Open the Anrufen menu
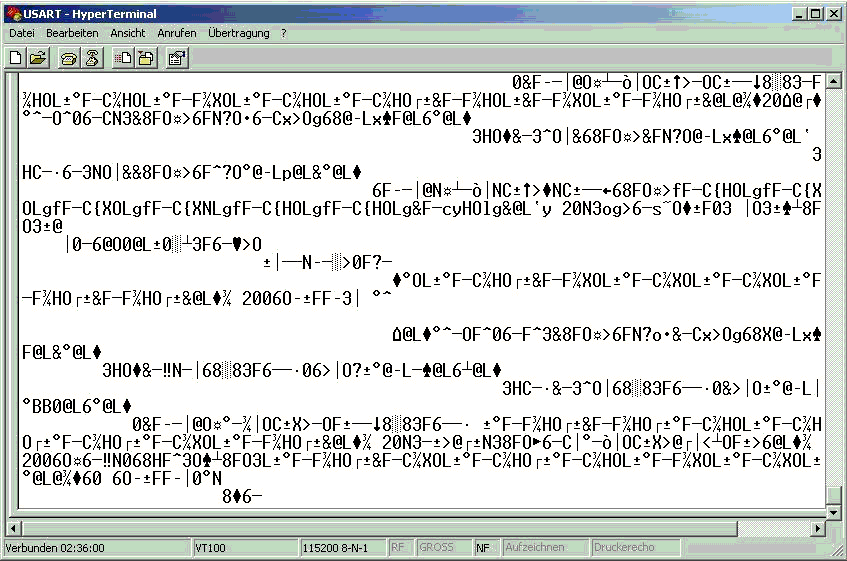Viewport: 847px width, 561px height. [177, 33]
